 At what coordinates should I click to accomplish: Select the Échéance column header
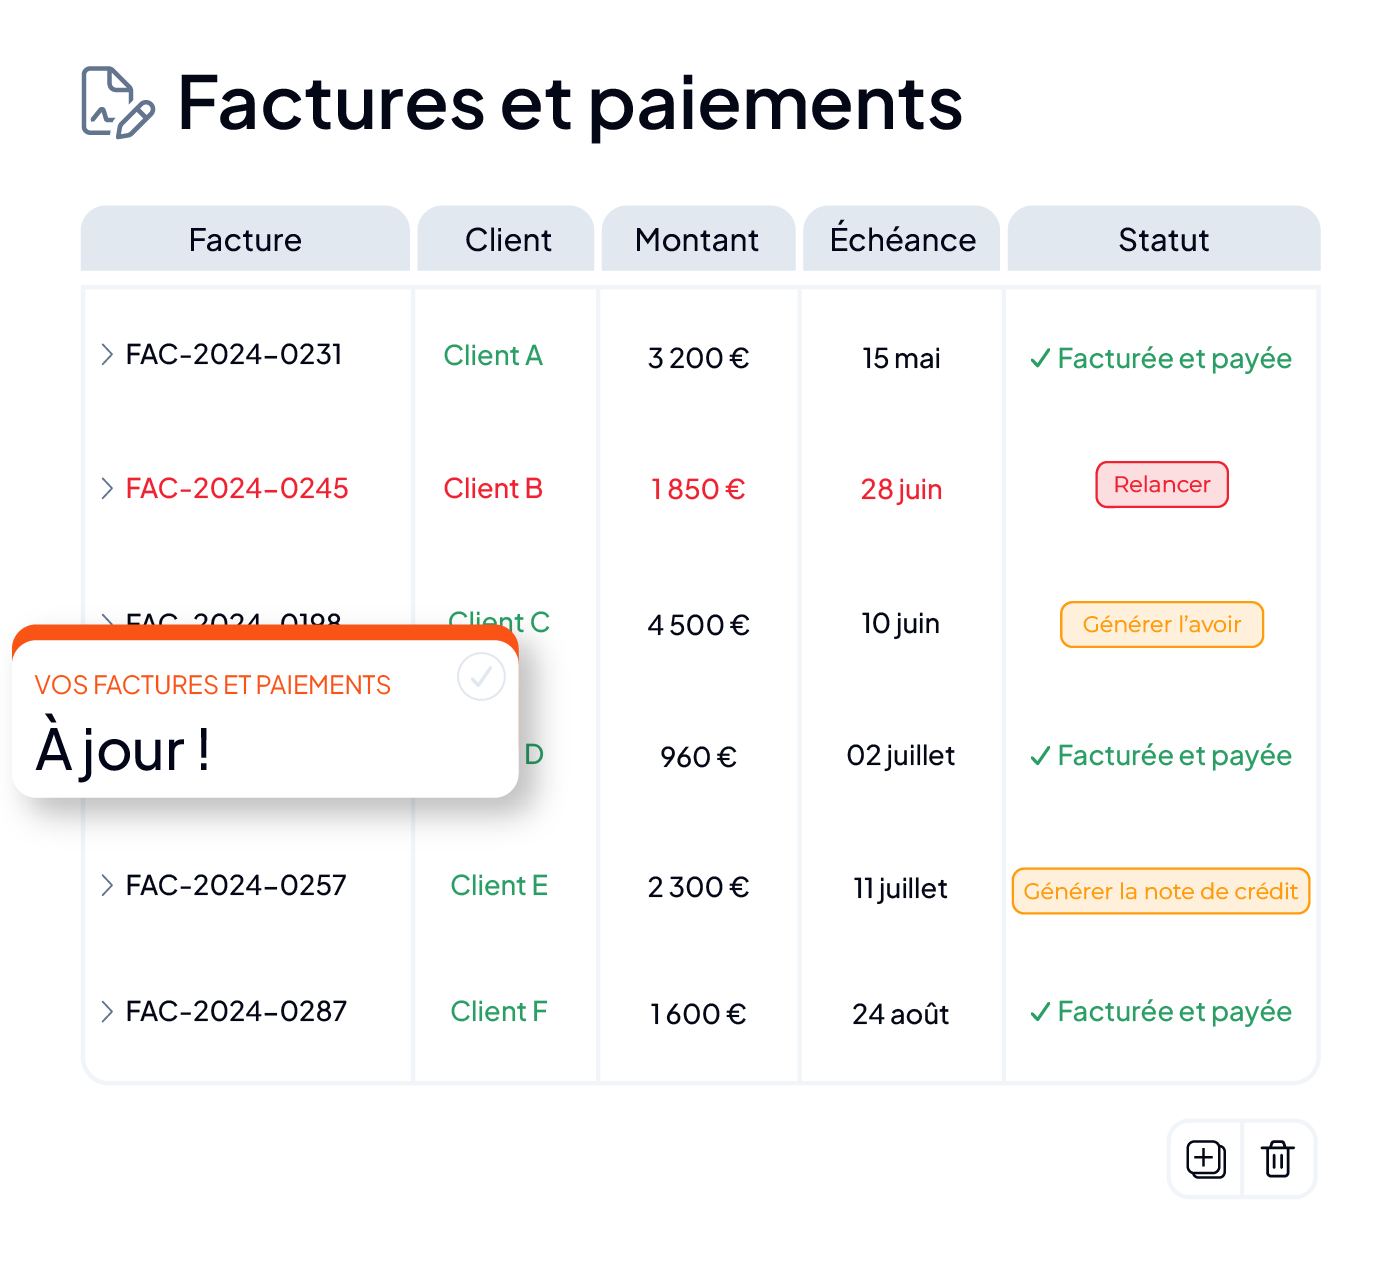[x=902, y=239]
